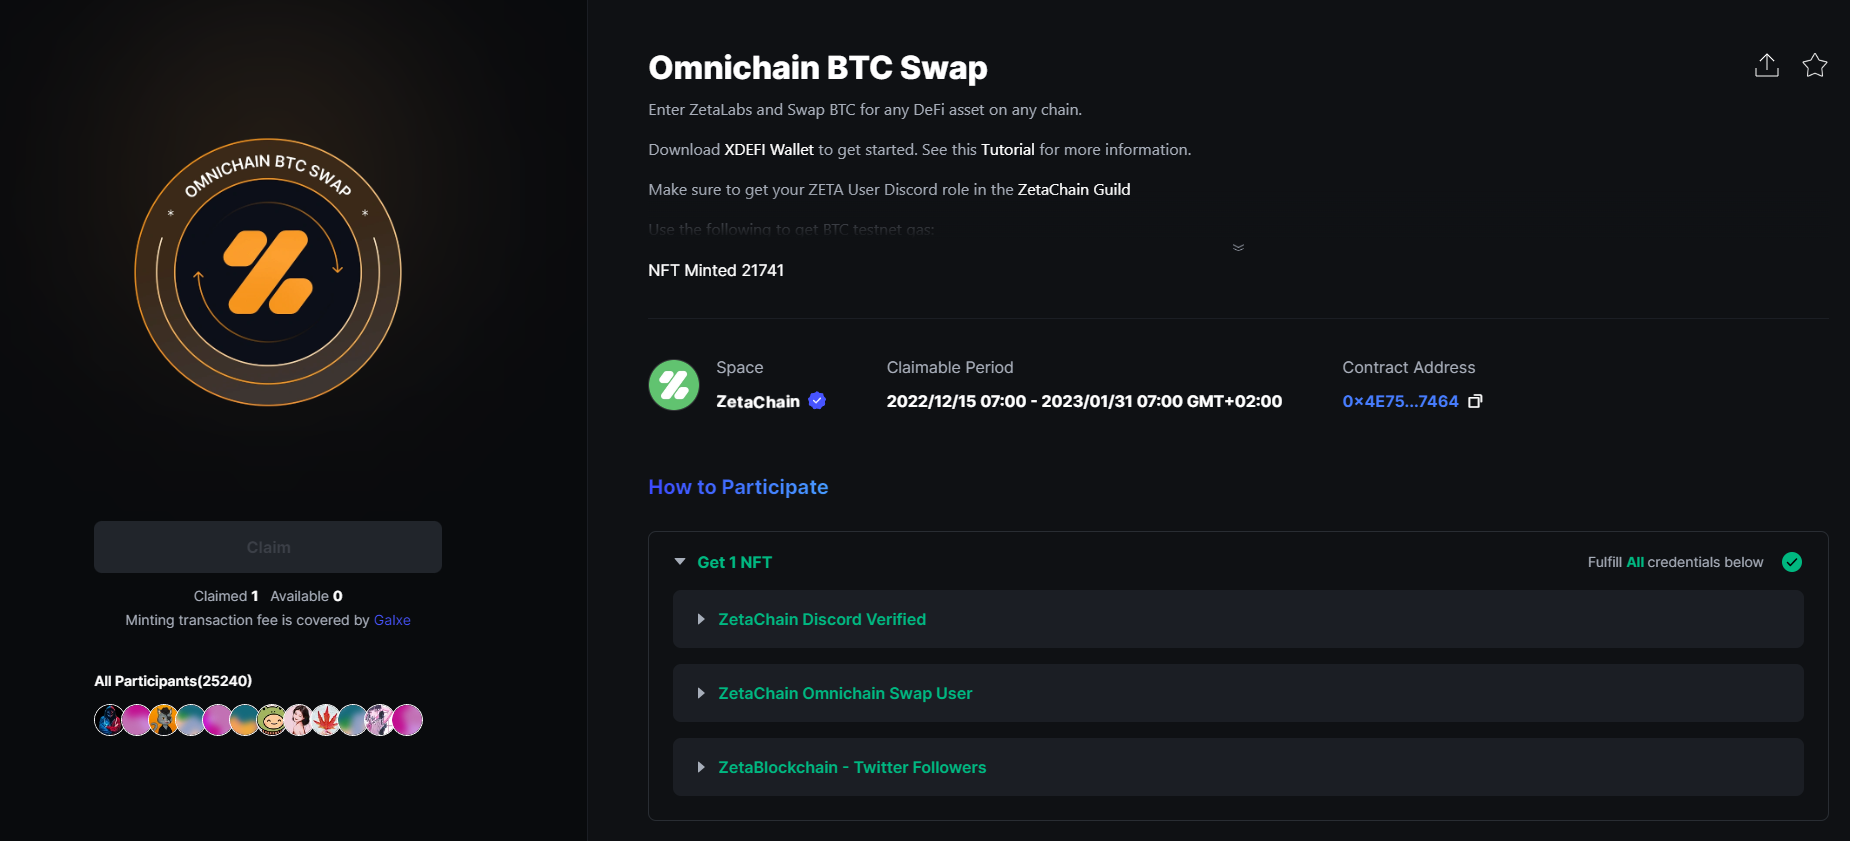The height and width of the screenshot is (841, 1850).
Task: Open contract address 0x4E75...7464 link
Action: (x=1400, y=401)
